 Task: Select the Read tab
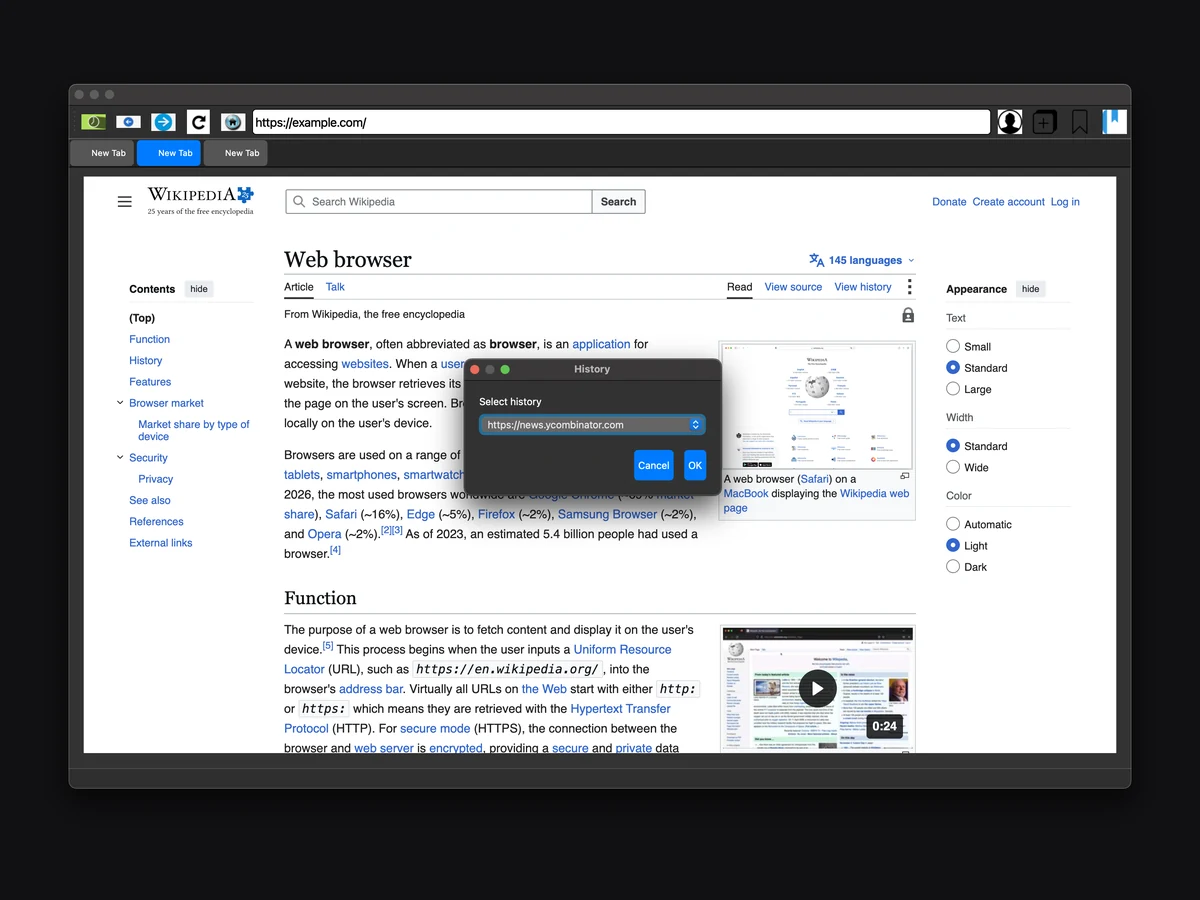pos(740,287)
